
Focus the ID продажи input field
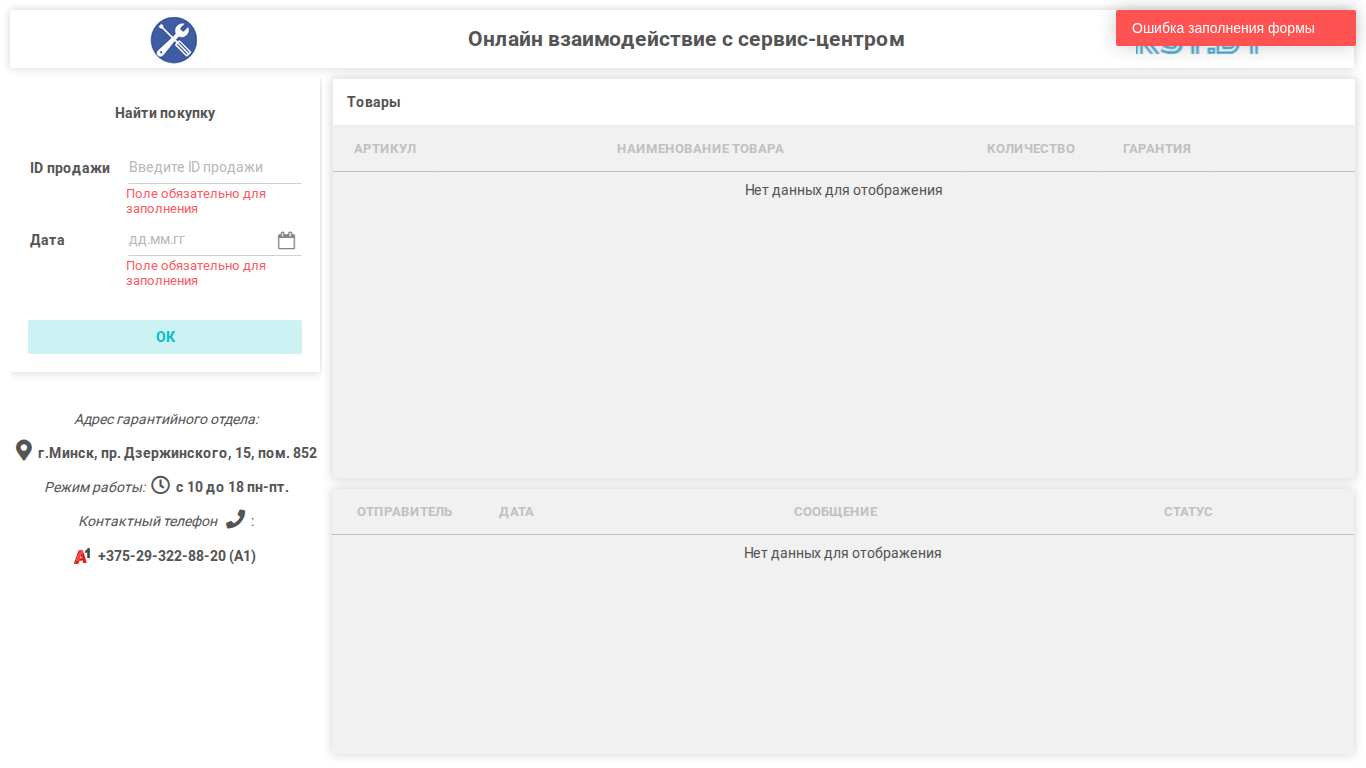coord(213,168)
